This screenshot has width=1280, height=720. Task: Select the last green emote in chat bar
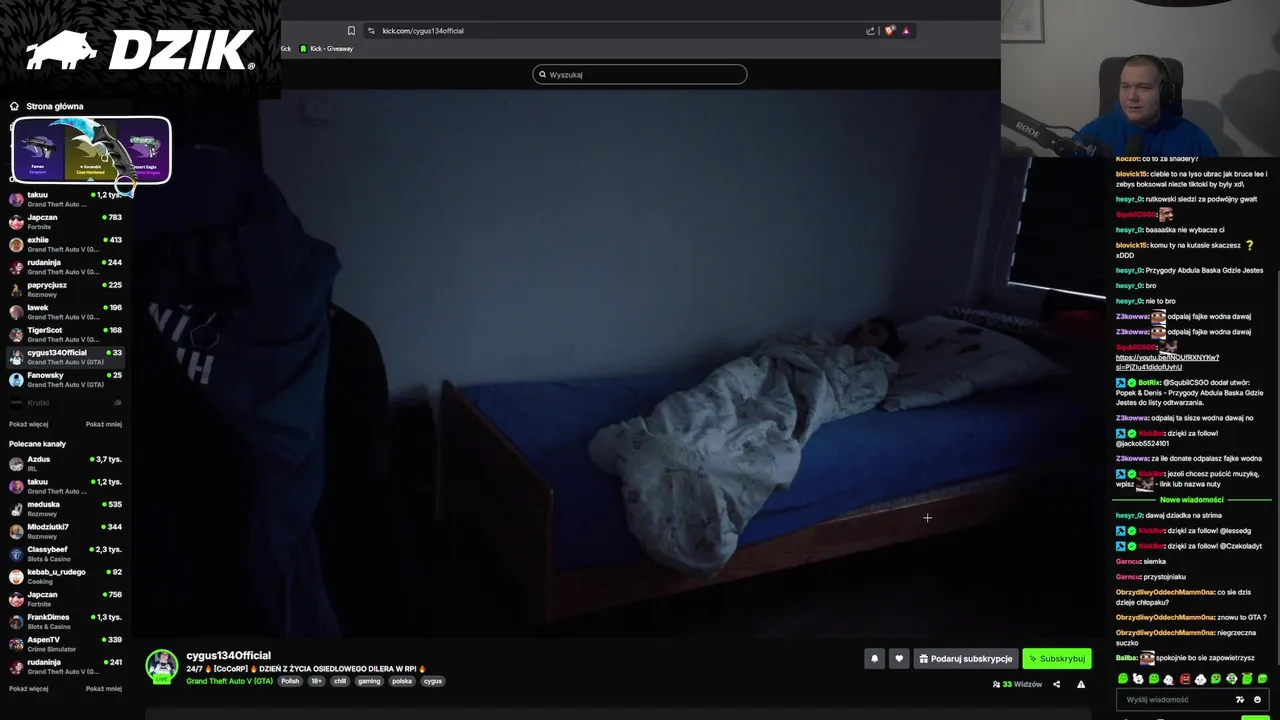[x=1262, y=679]
